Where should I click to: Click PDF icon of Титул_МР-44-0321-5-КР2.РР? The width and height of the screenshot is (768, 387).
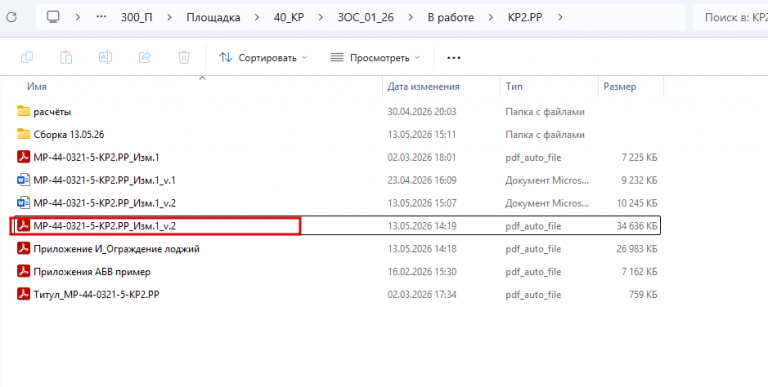point(23,294)
